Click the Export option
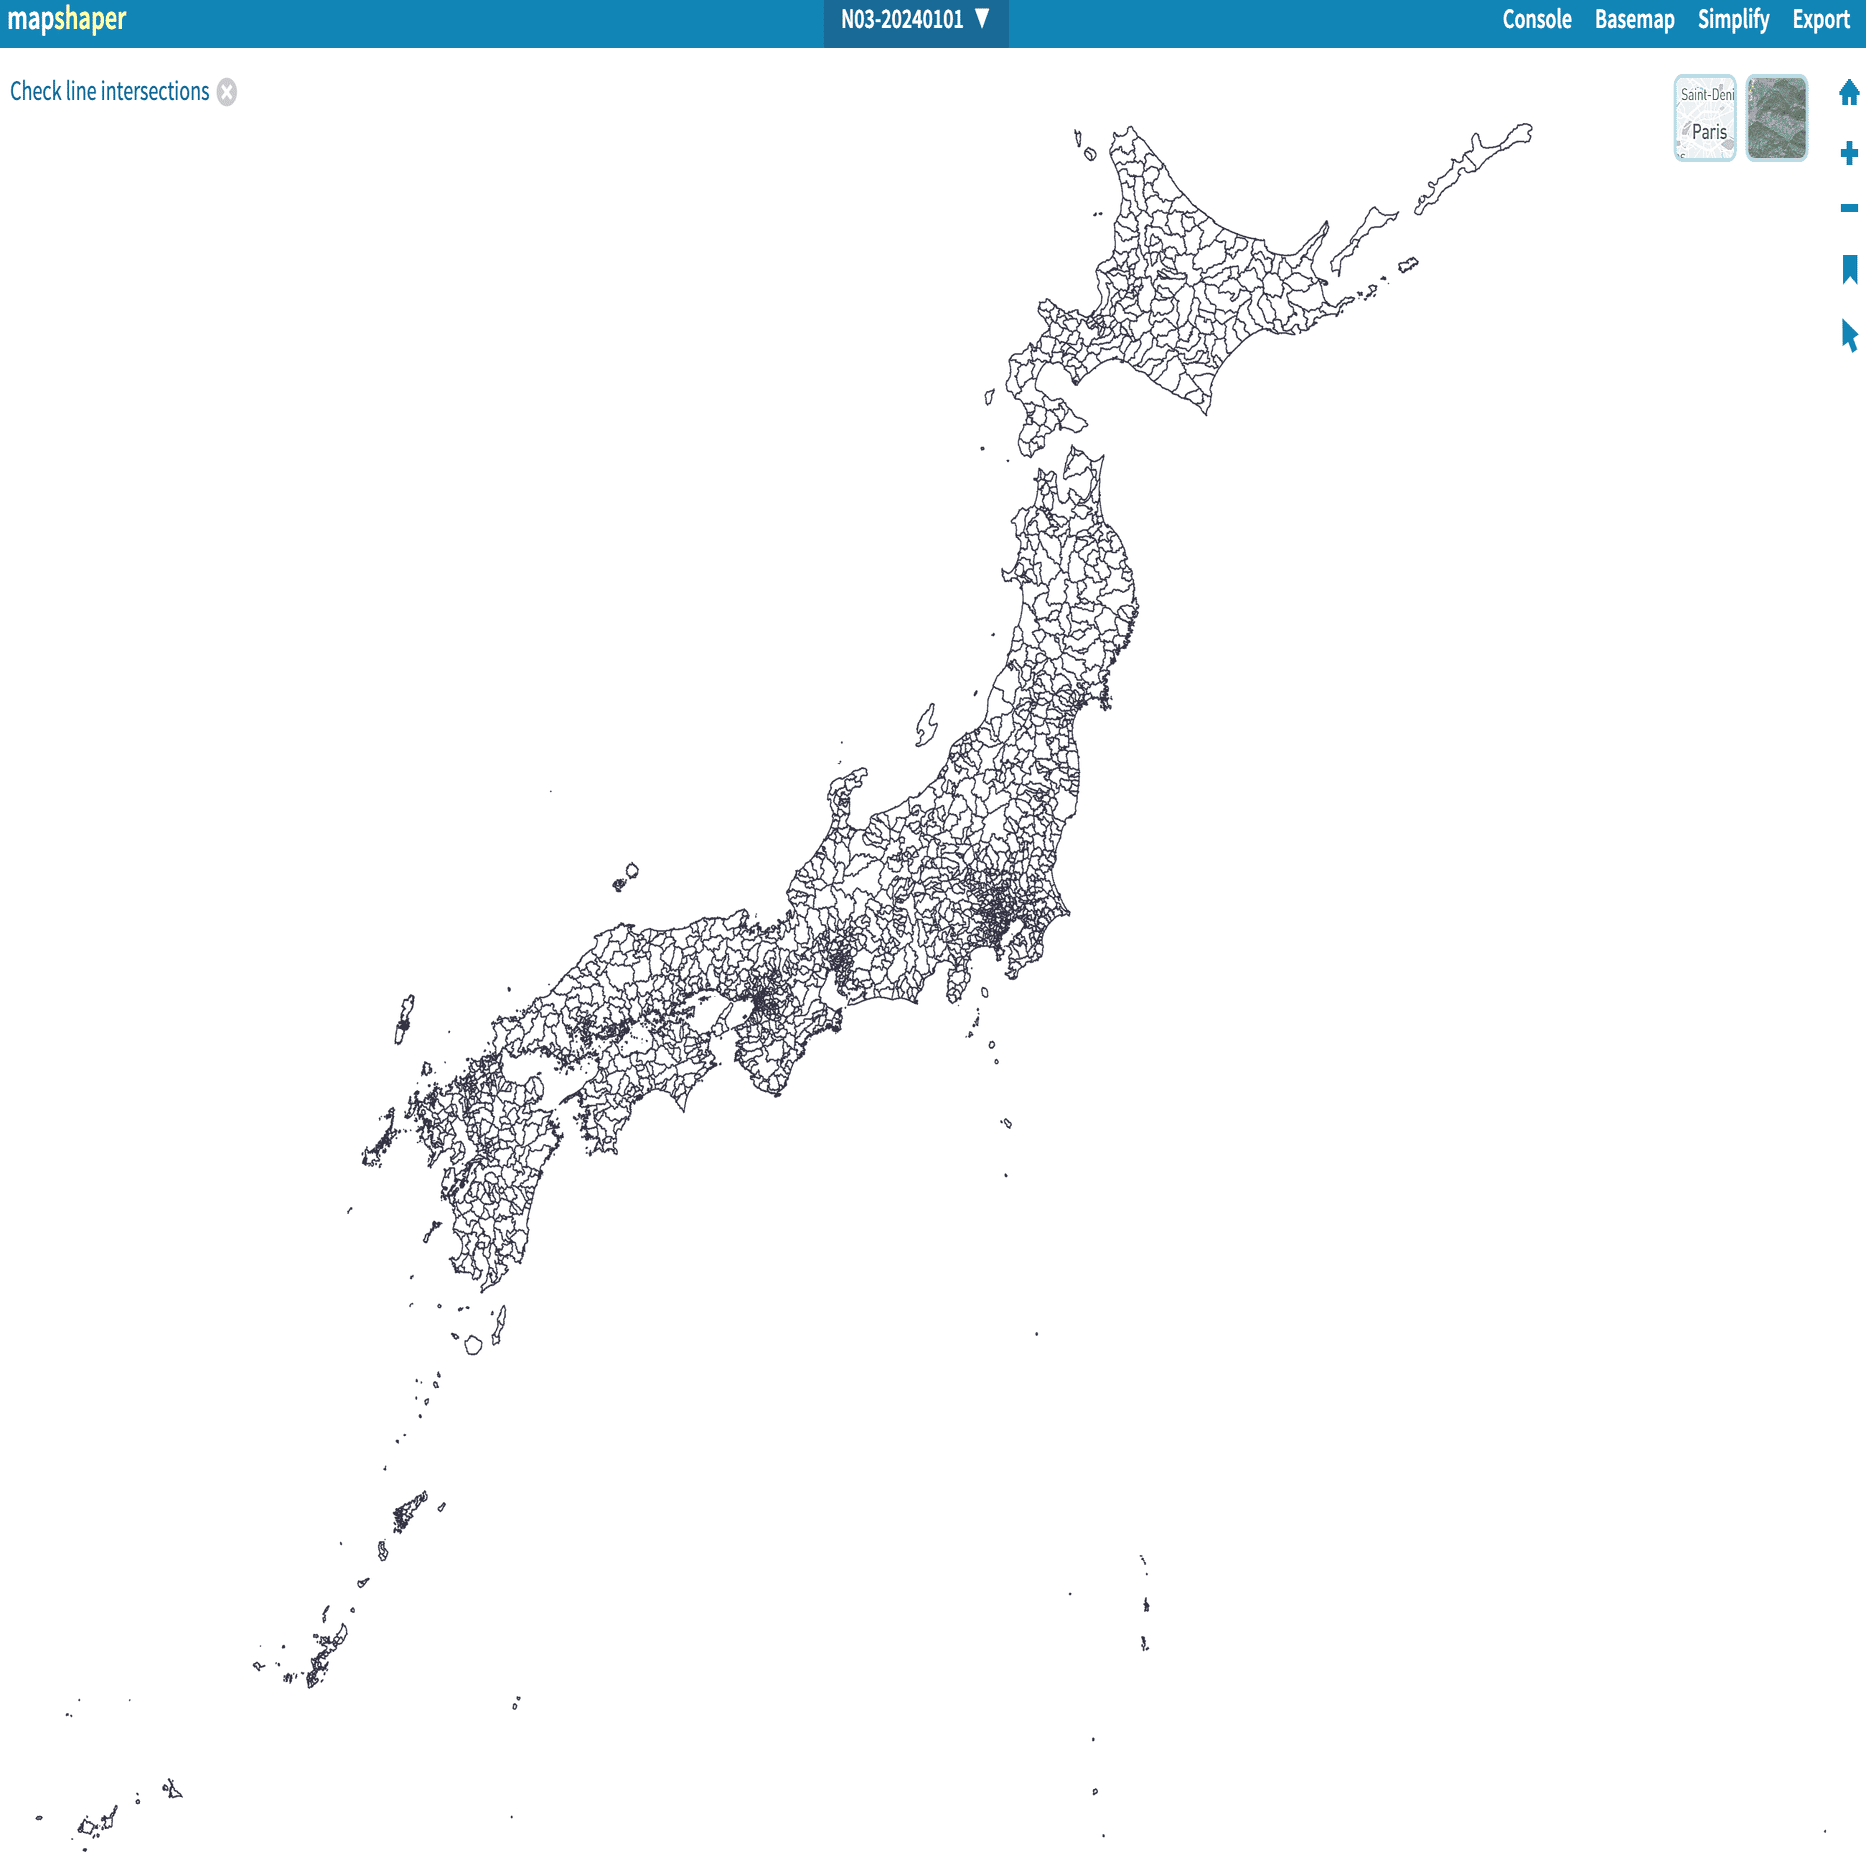This screenshot has width=1866, height=1866. [x=1821, y=19]
